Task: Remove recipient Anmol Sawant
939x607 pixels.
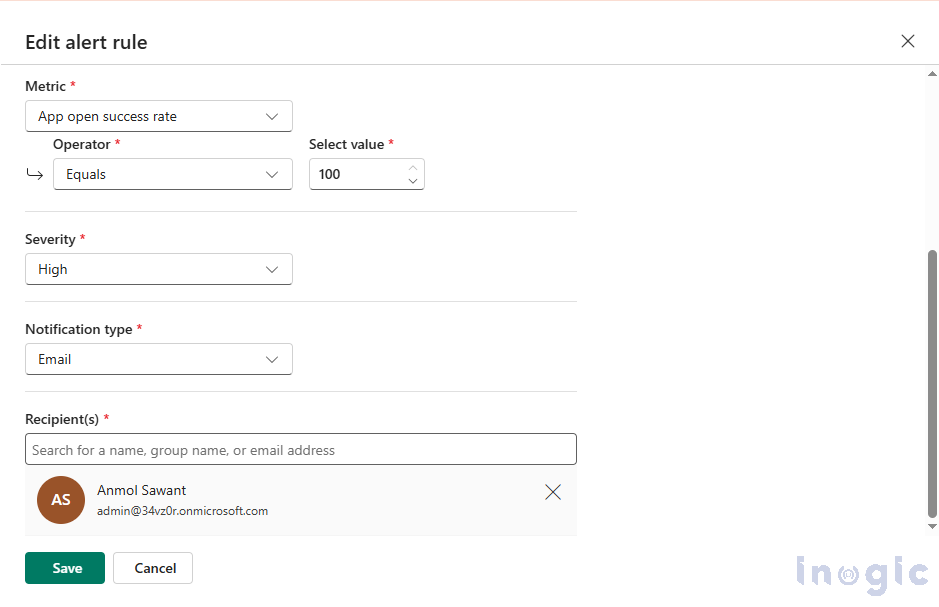Action: click(x=553, y=492)
